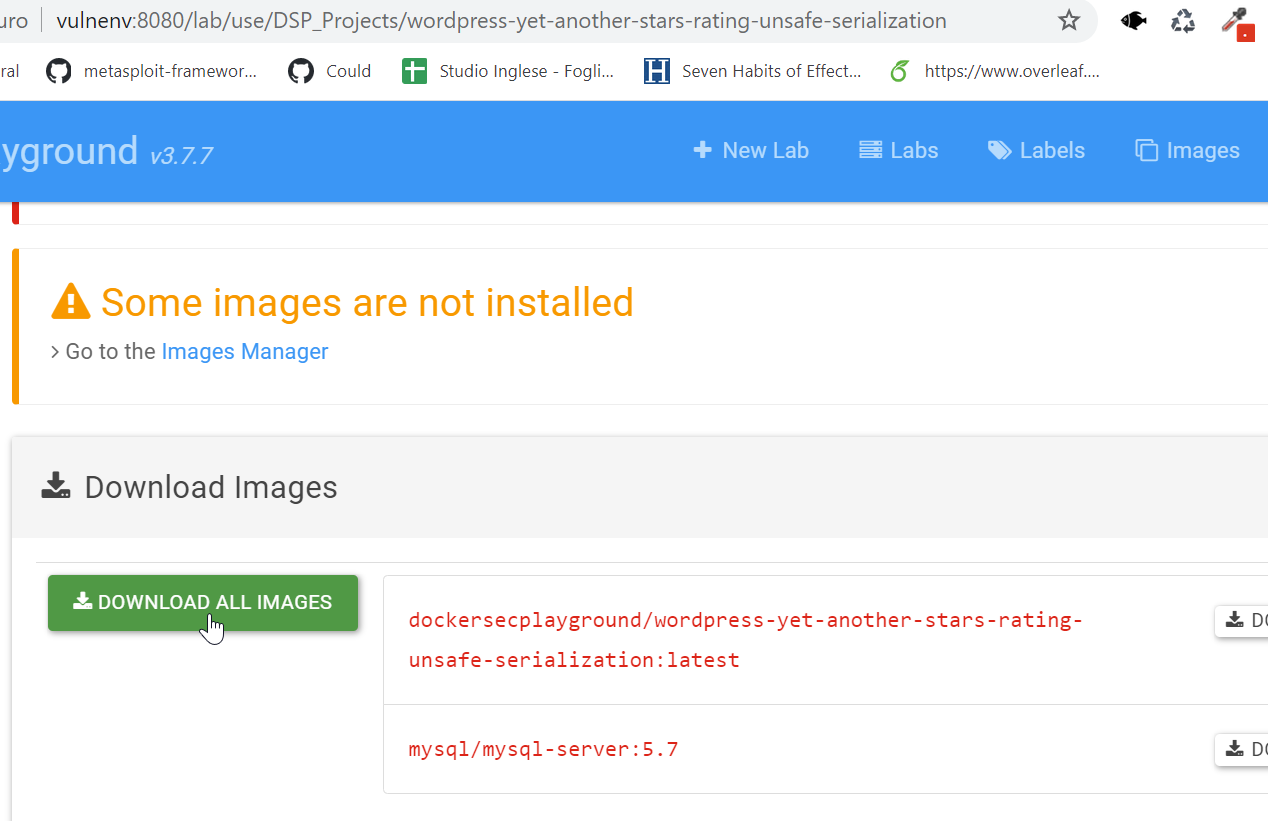
Task: Click the star to bookmark this page
Action: (x=1069, y=21)
